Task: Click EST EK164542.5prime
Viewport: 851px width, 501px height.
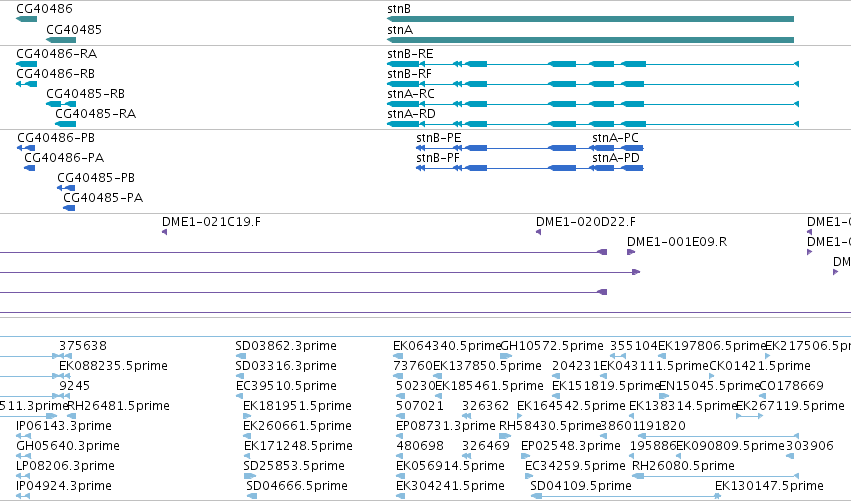Action: [x=571, y=405]
